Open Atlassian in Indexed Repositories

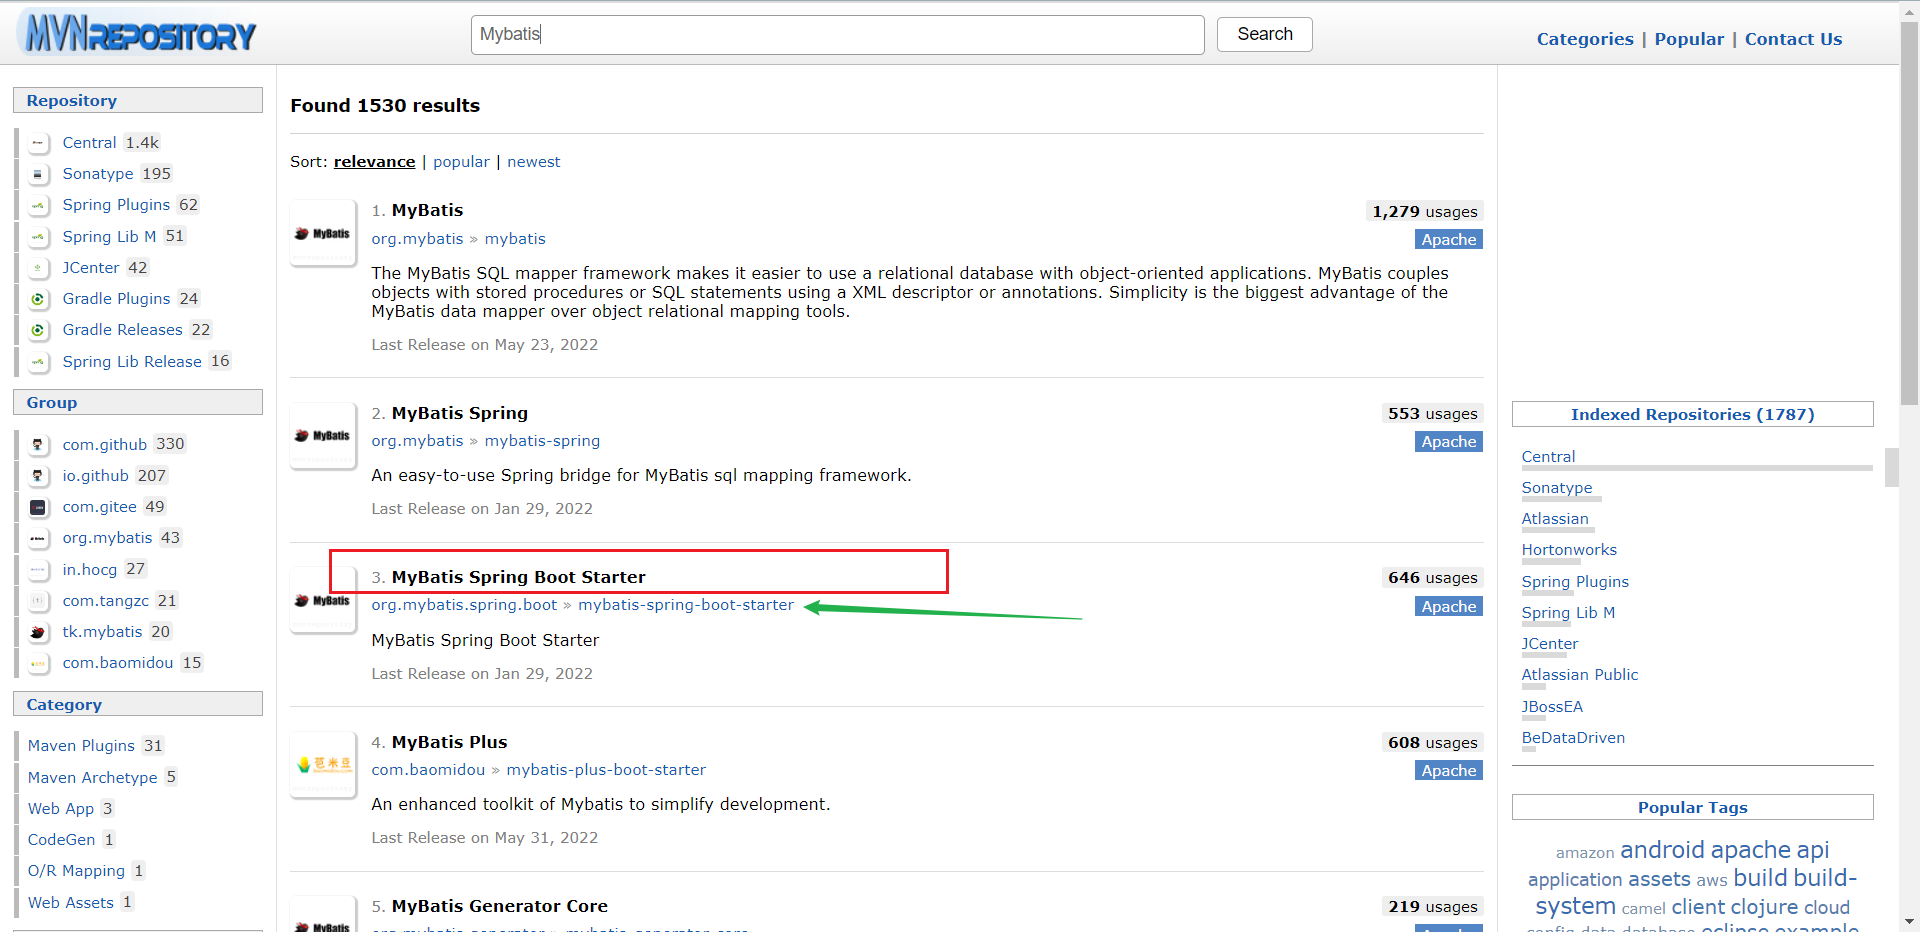click(x=1555, y=519)
